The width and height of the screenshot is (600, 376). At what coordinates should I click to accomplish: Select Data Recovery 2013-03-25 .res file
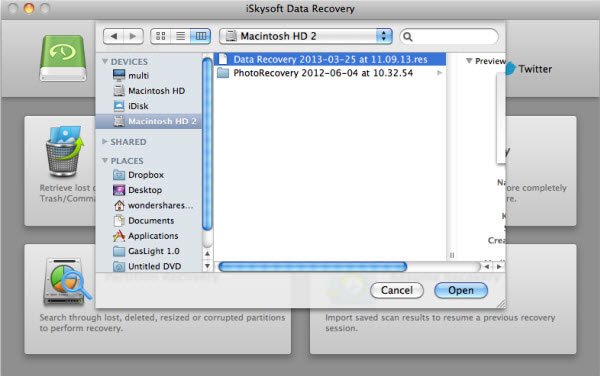pyautogui.click(x=330, y=59)
